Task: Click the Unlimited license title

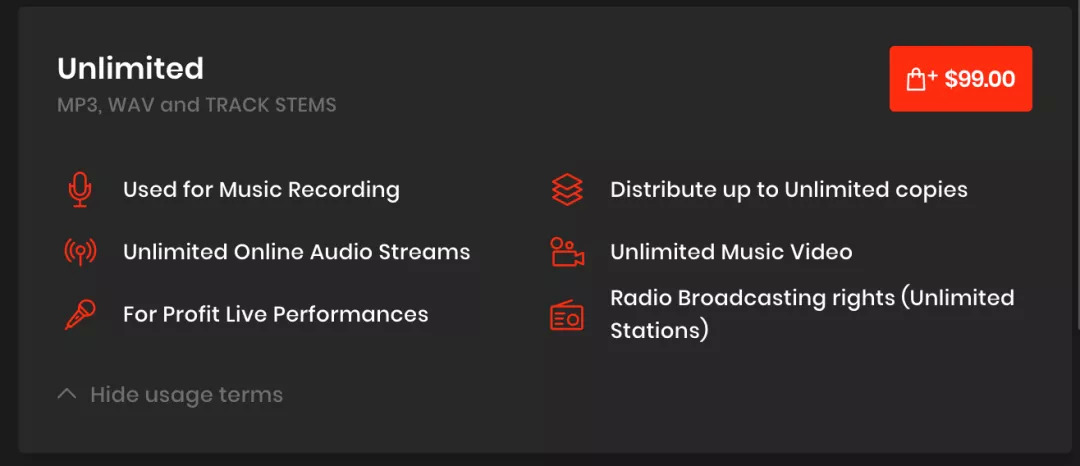Action: click(x=130, y=68)
